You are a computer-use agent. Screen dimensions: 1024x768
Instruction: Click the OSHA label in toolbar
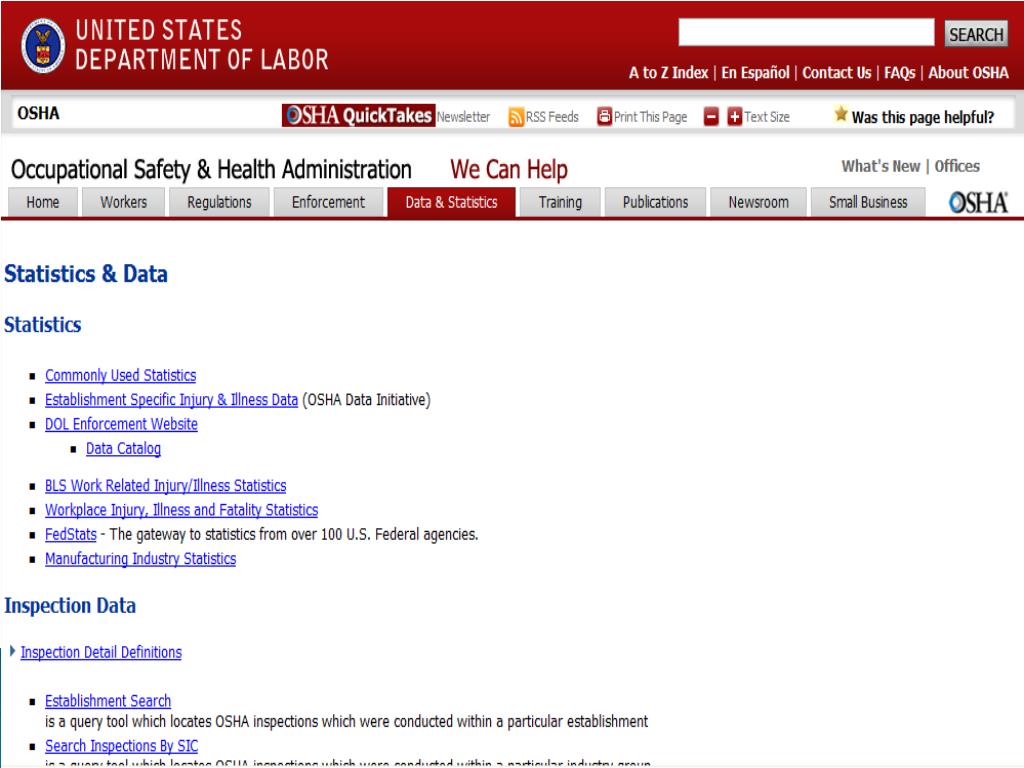pos(39,114)
